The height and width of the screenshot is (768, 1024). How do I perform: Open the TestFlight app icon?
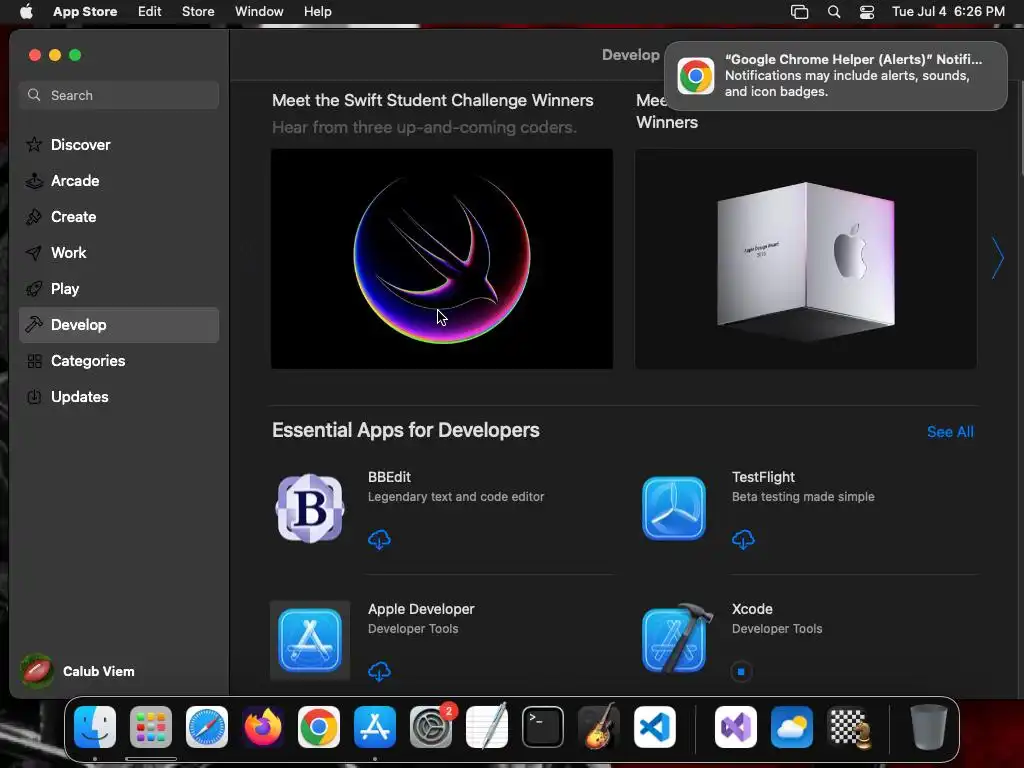pos(674,508)
